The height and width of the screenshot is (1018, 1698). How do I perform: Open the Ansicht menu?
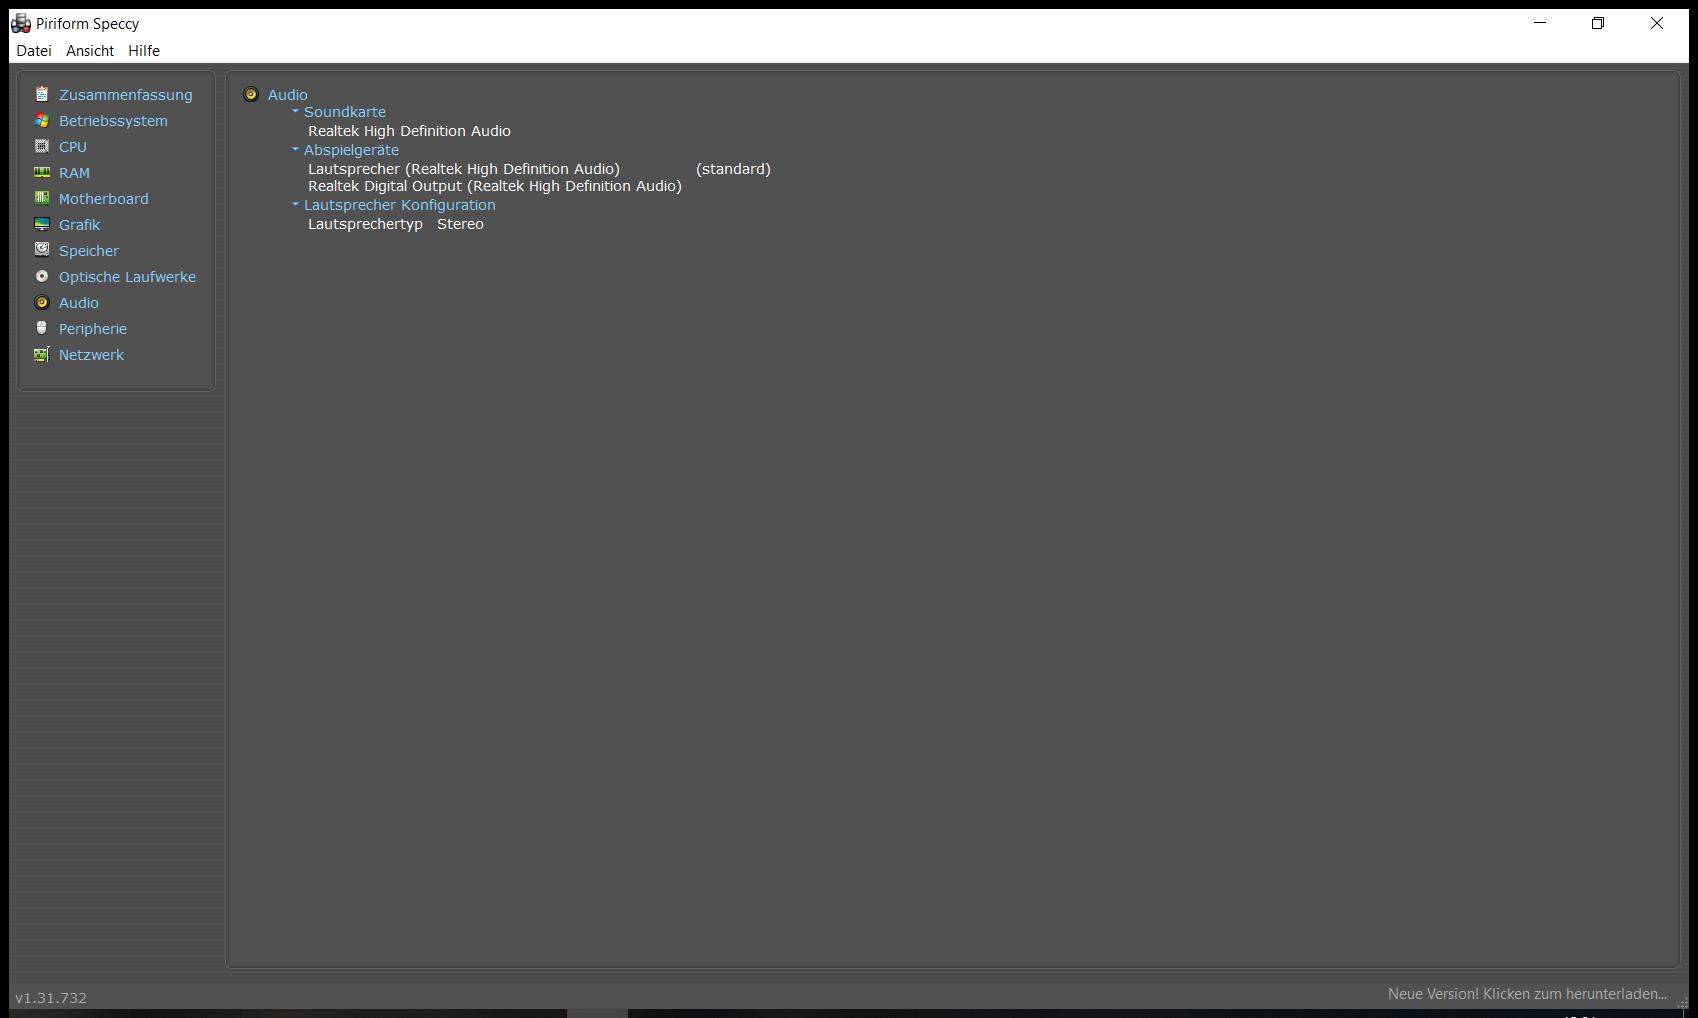pos(90,50)
